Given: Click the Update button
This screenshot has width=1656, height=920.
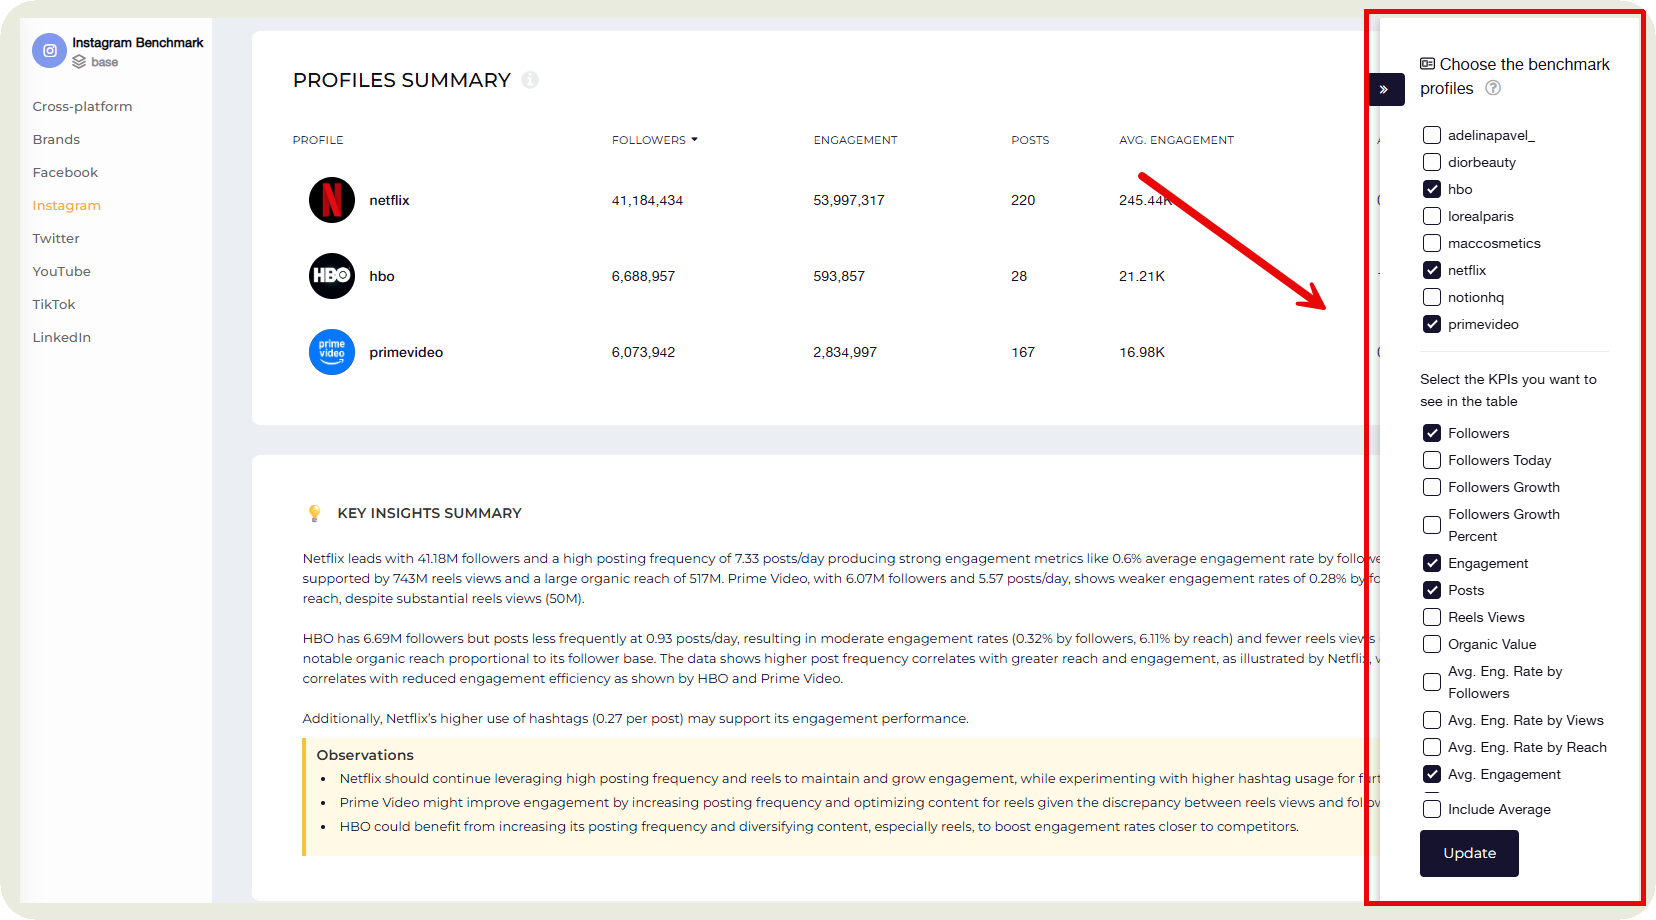Looking at the screenshot, I should coord(1468,853).
